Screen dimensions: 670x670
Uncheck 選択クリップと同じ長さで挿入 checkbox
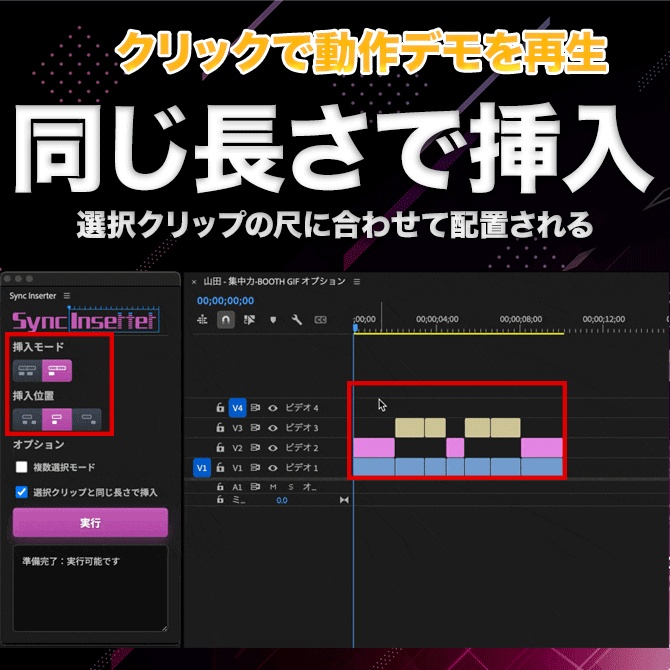click(21, 492)
